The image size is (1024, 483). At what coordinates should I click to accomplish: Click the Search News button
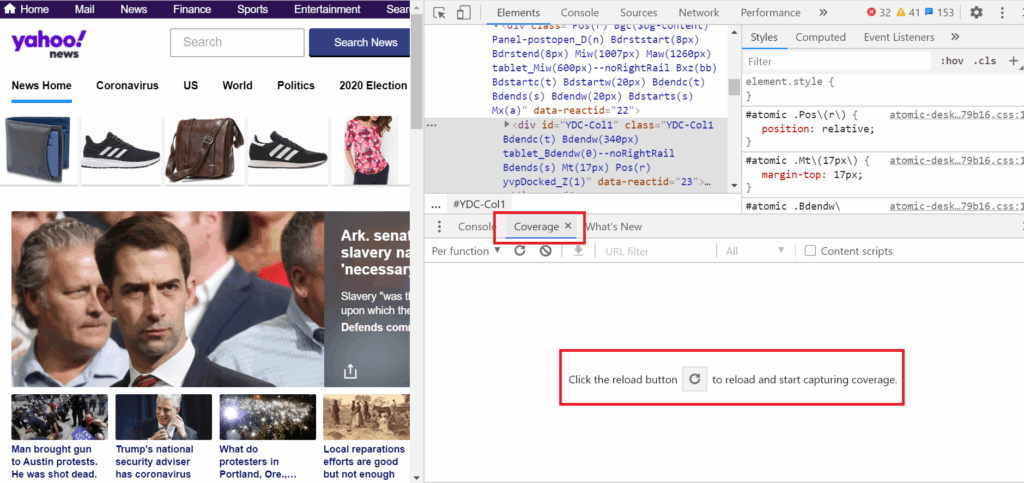pyautogui.click(x=360, y=42)
